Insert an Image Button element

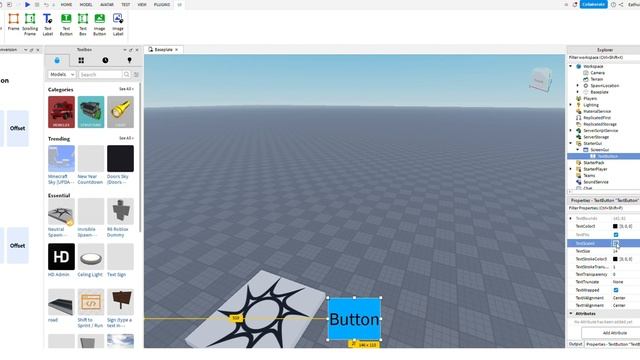[100, 24]
